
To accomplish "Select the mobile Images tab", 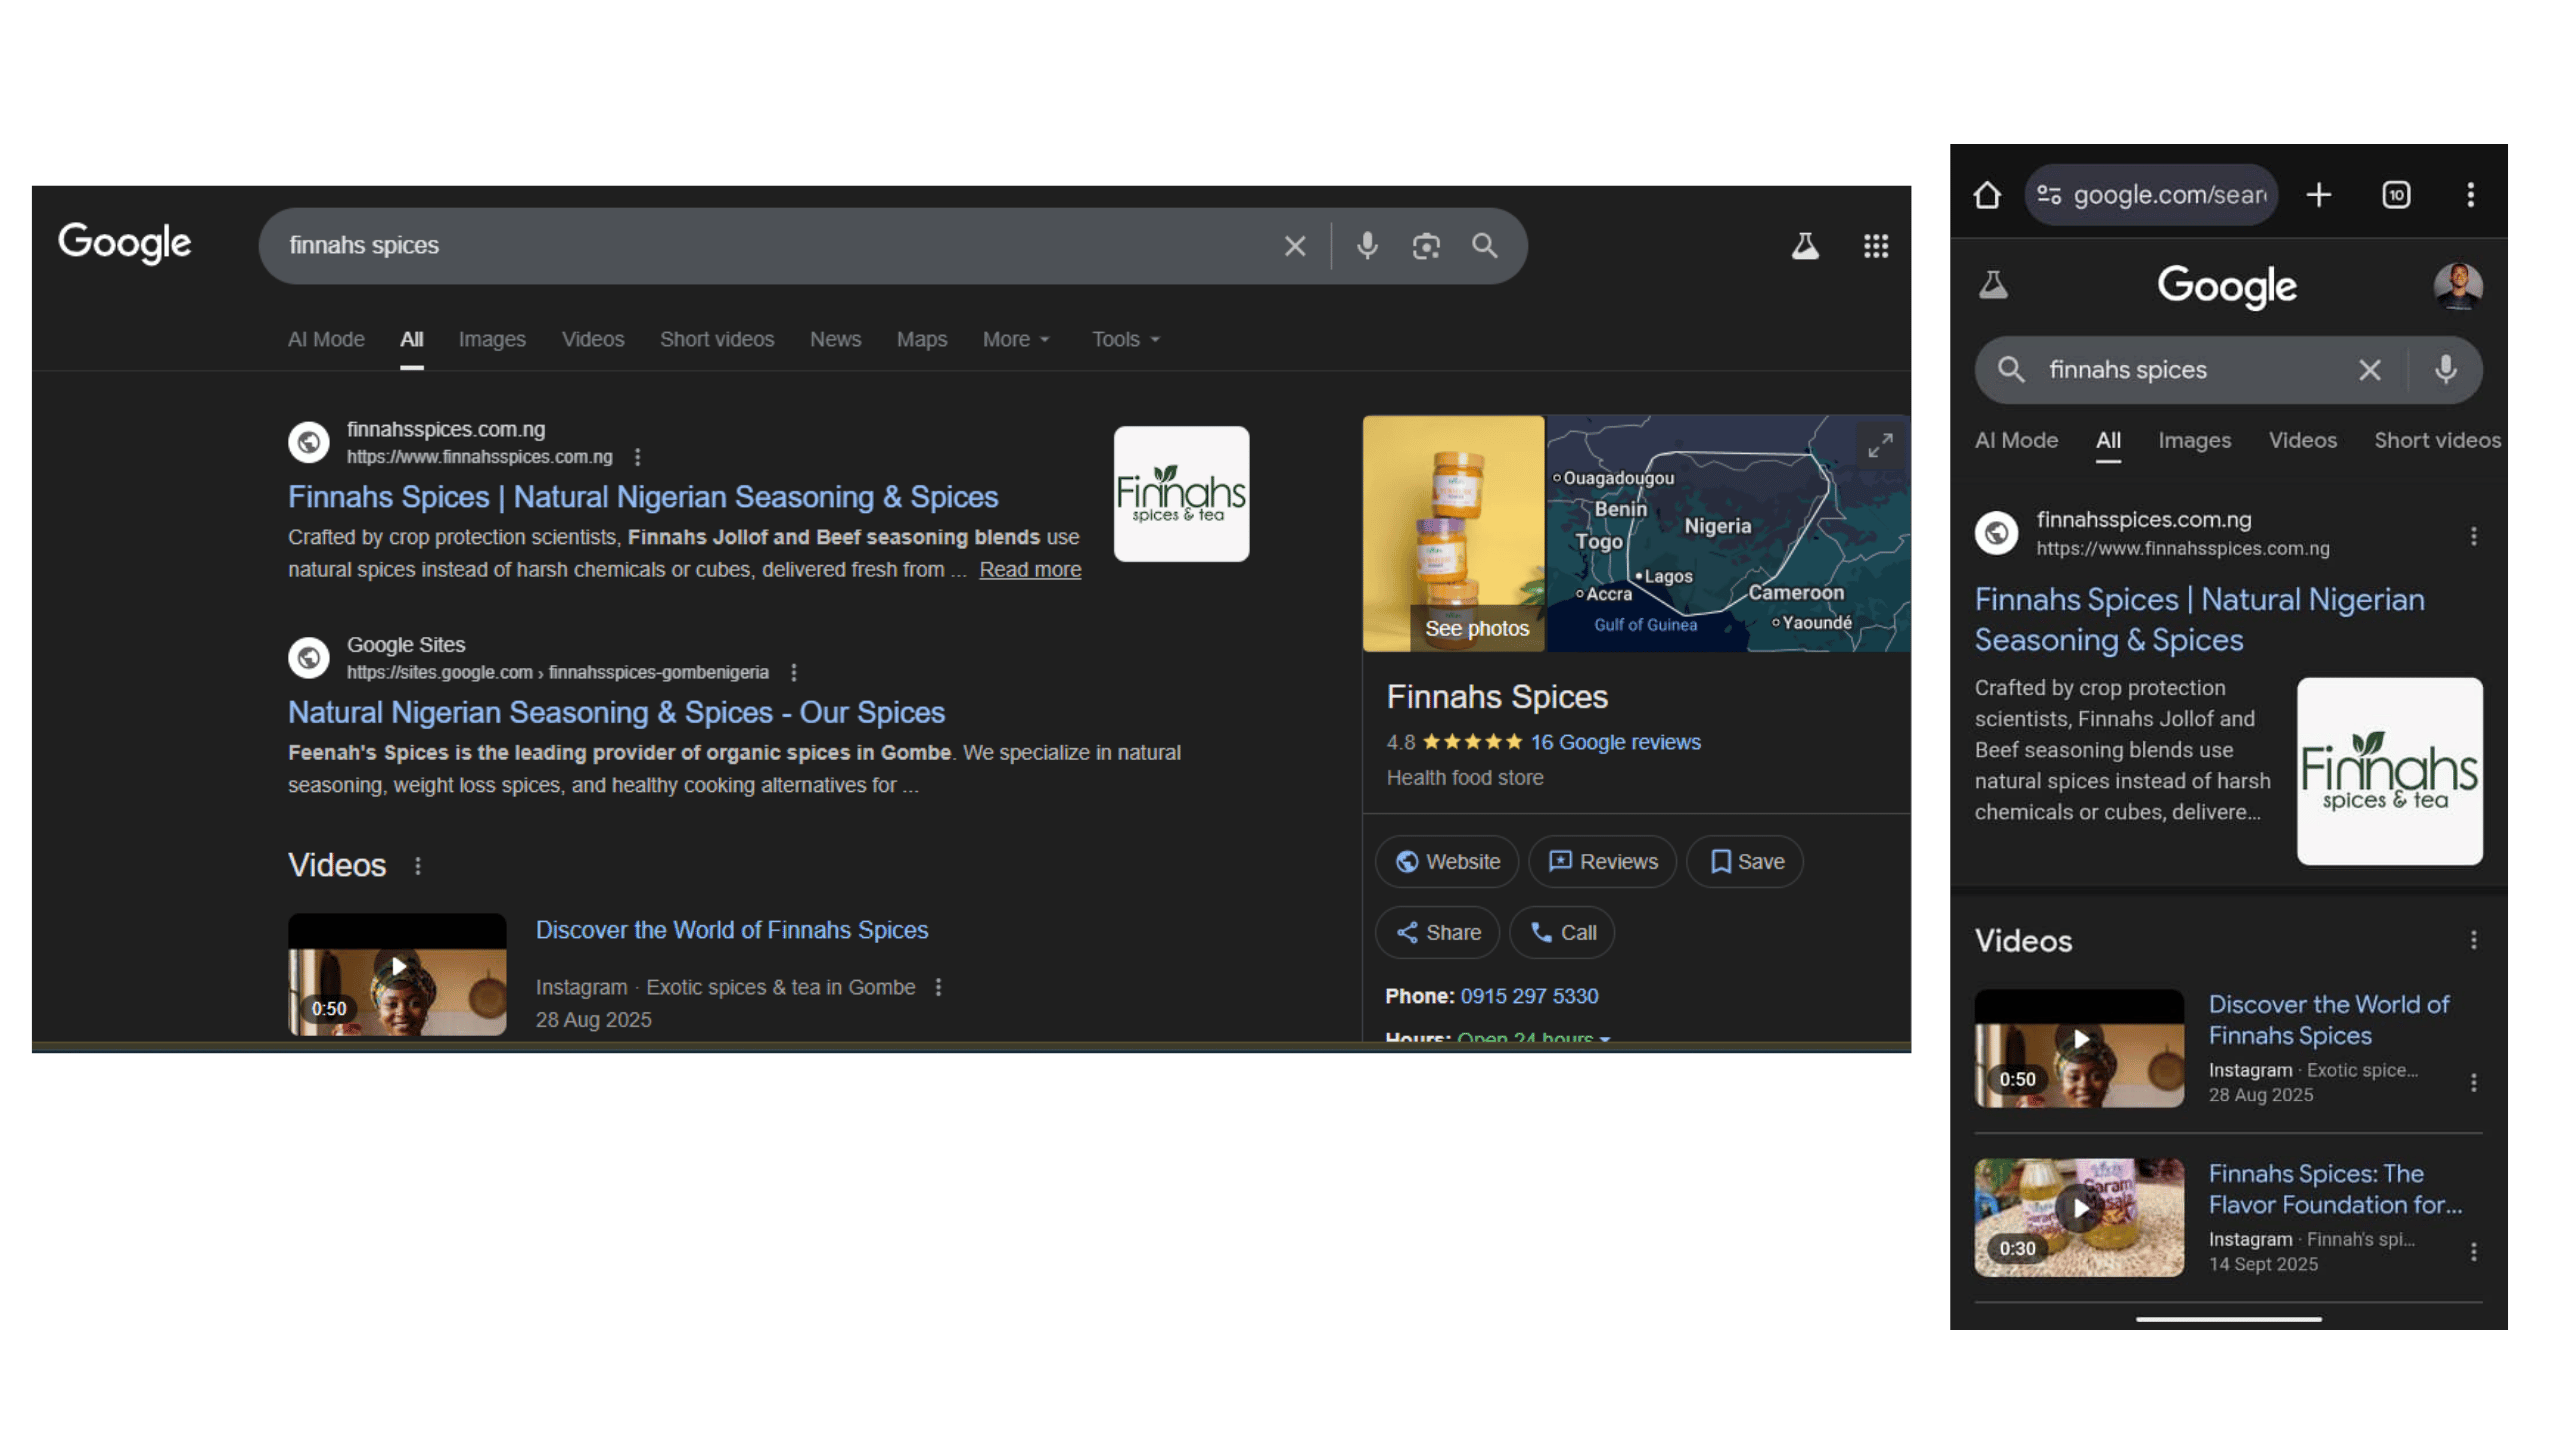I will [x=2194, y=441].
